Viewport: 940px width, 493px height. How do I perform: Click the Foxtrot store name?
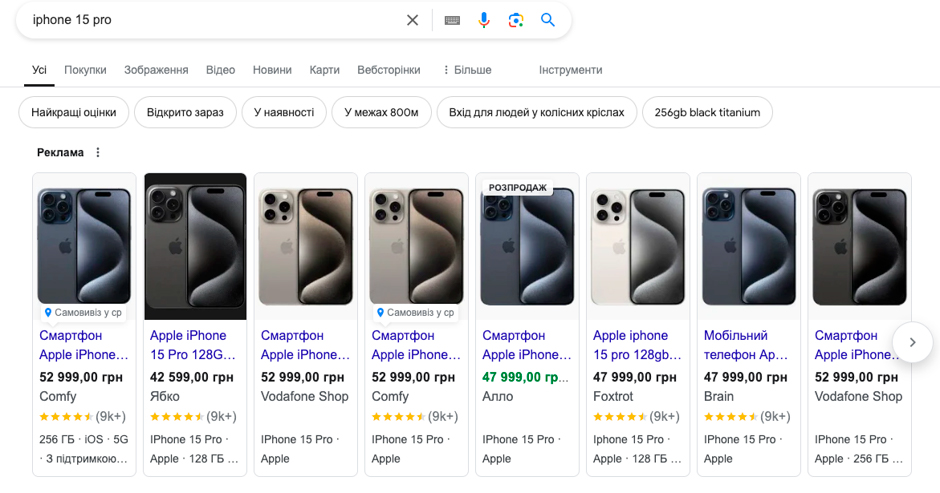pos(613,396)
